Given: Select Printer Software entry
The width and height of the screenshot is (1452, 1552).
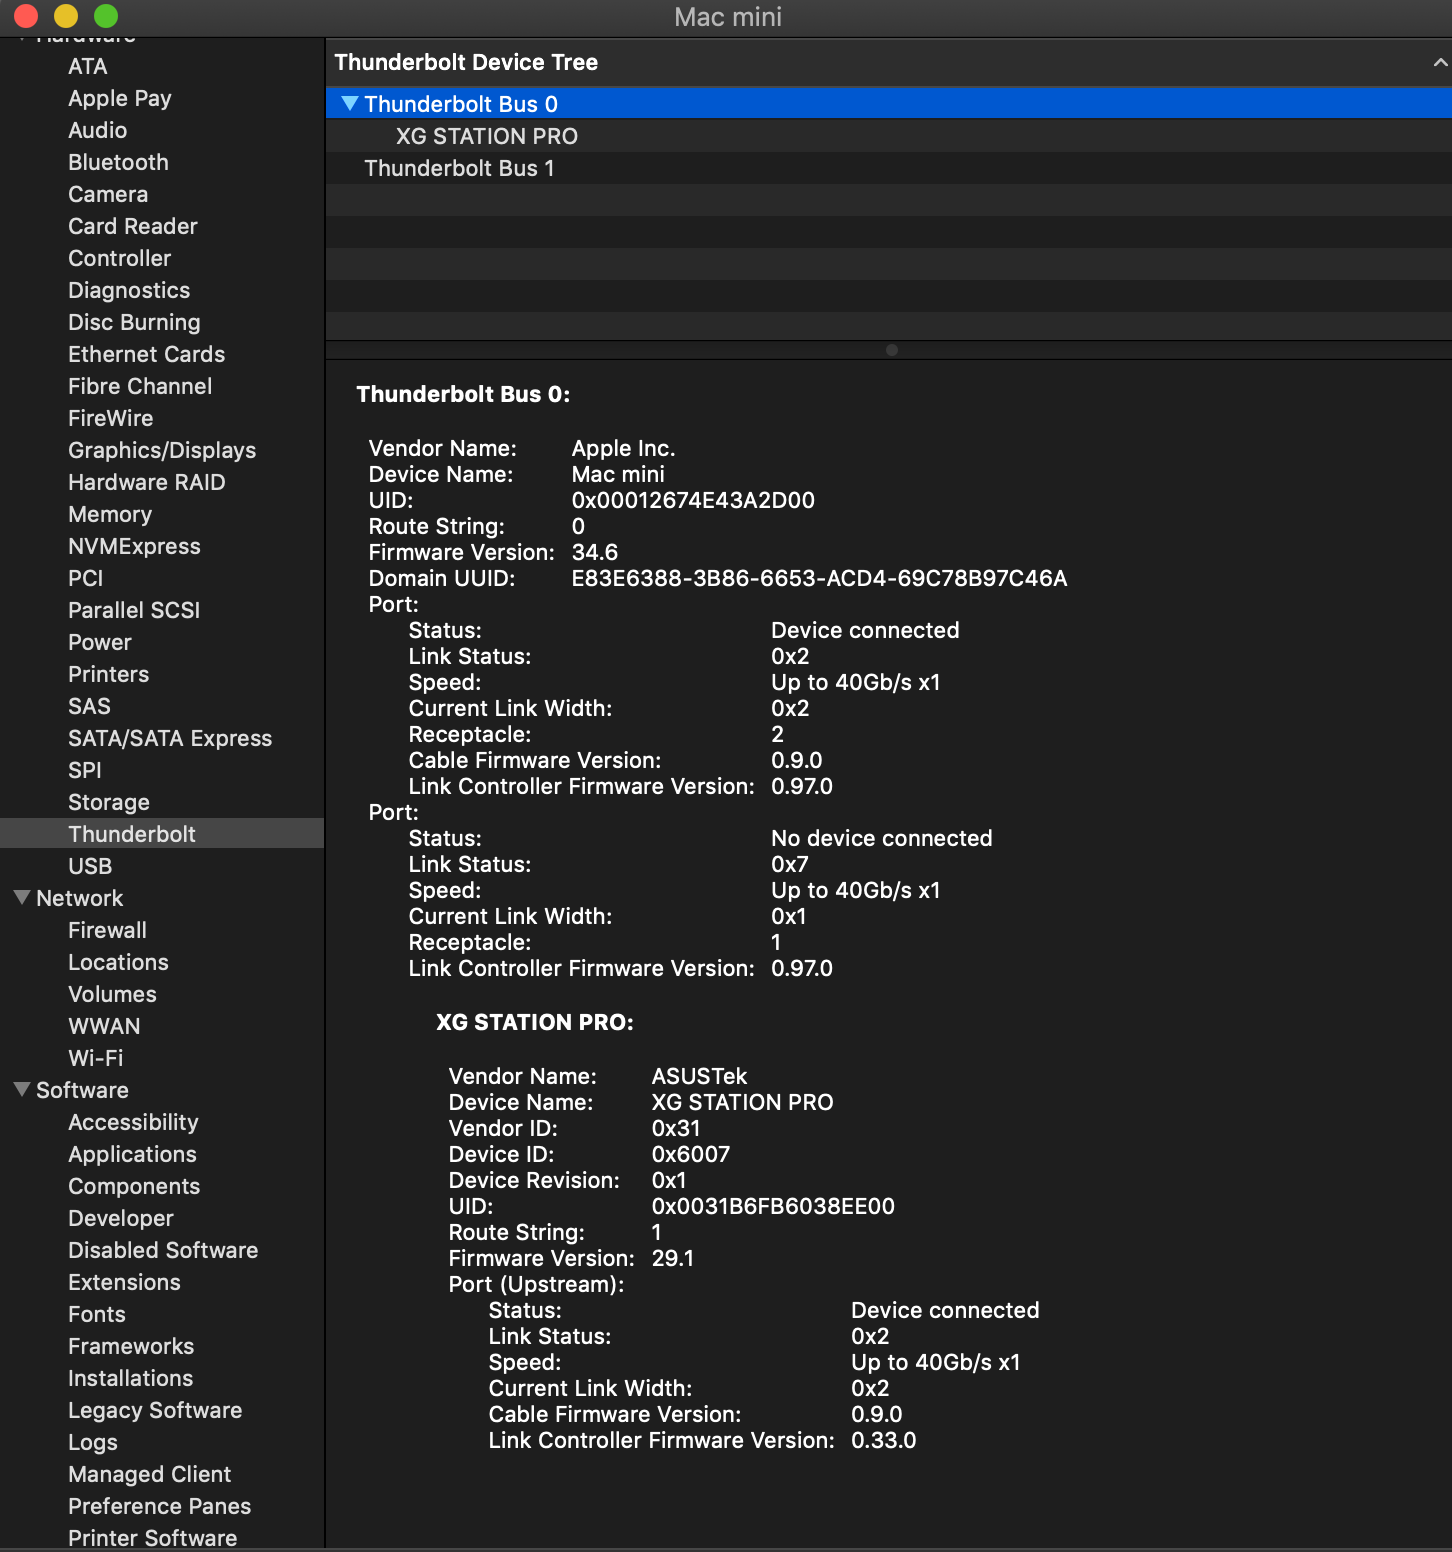Looking at the screenshot, I should coord(152,1538).
